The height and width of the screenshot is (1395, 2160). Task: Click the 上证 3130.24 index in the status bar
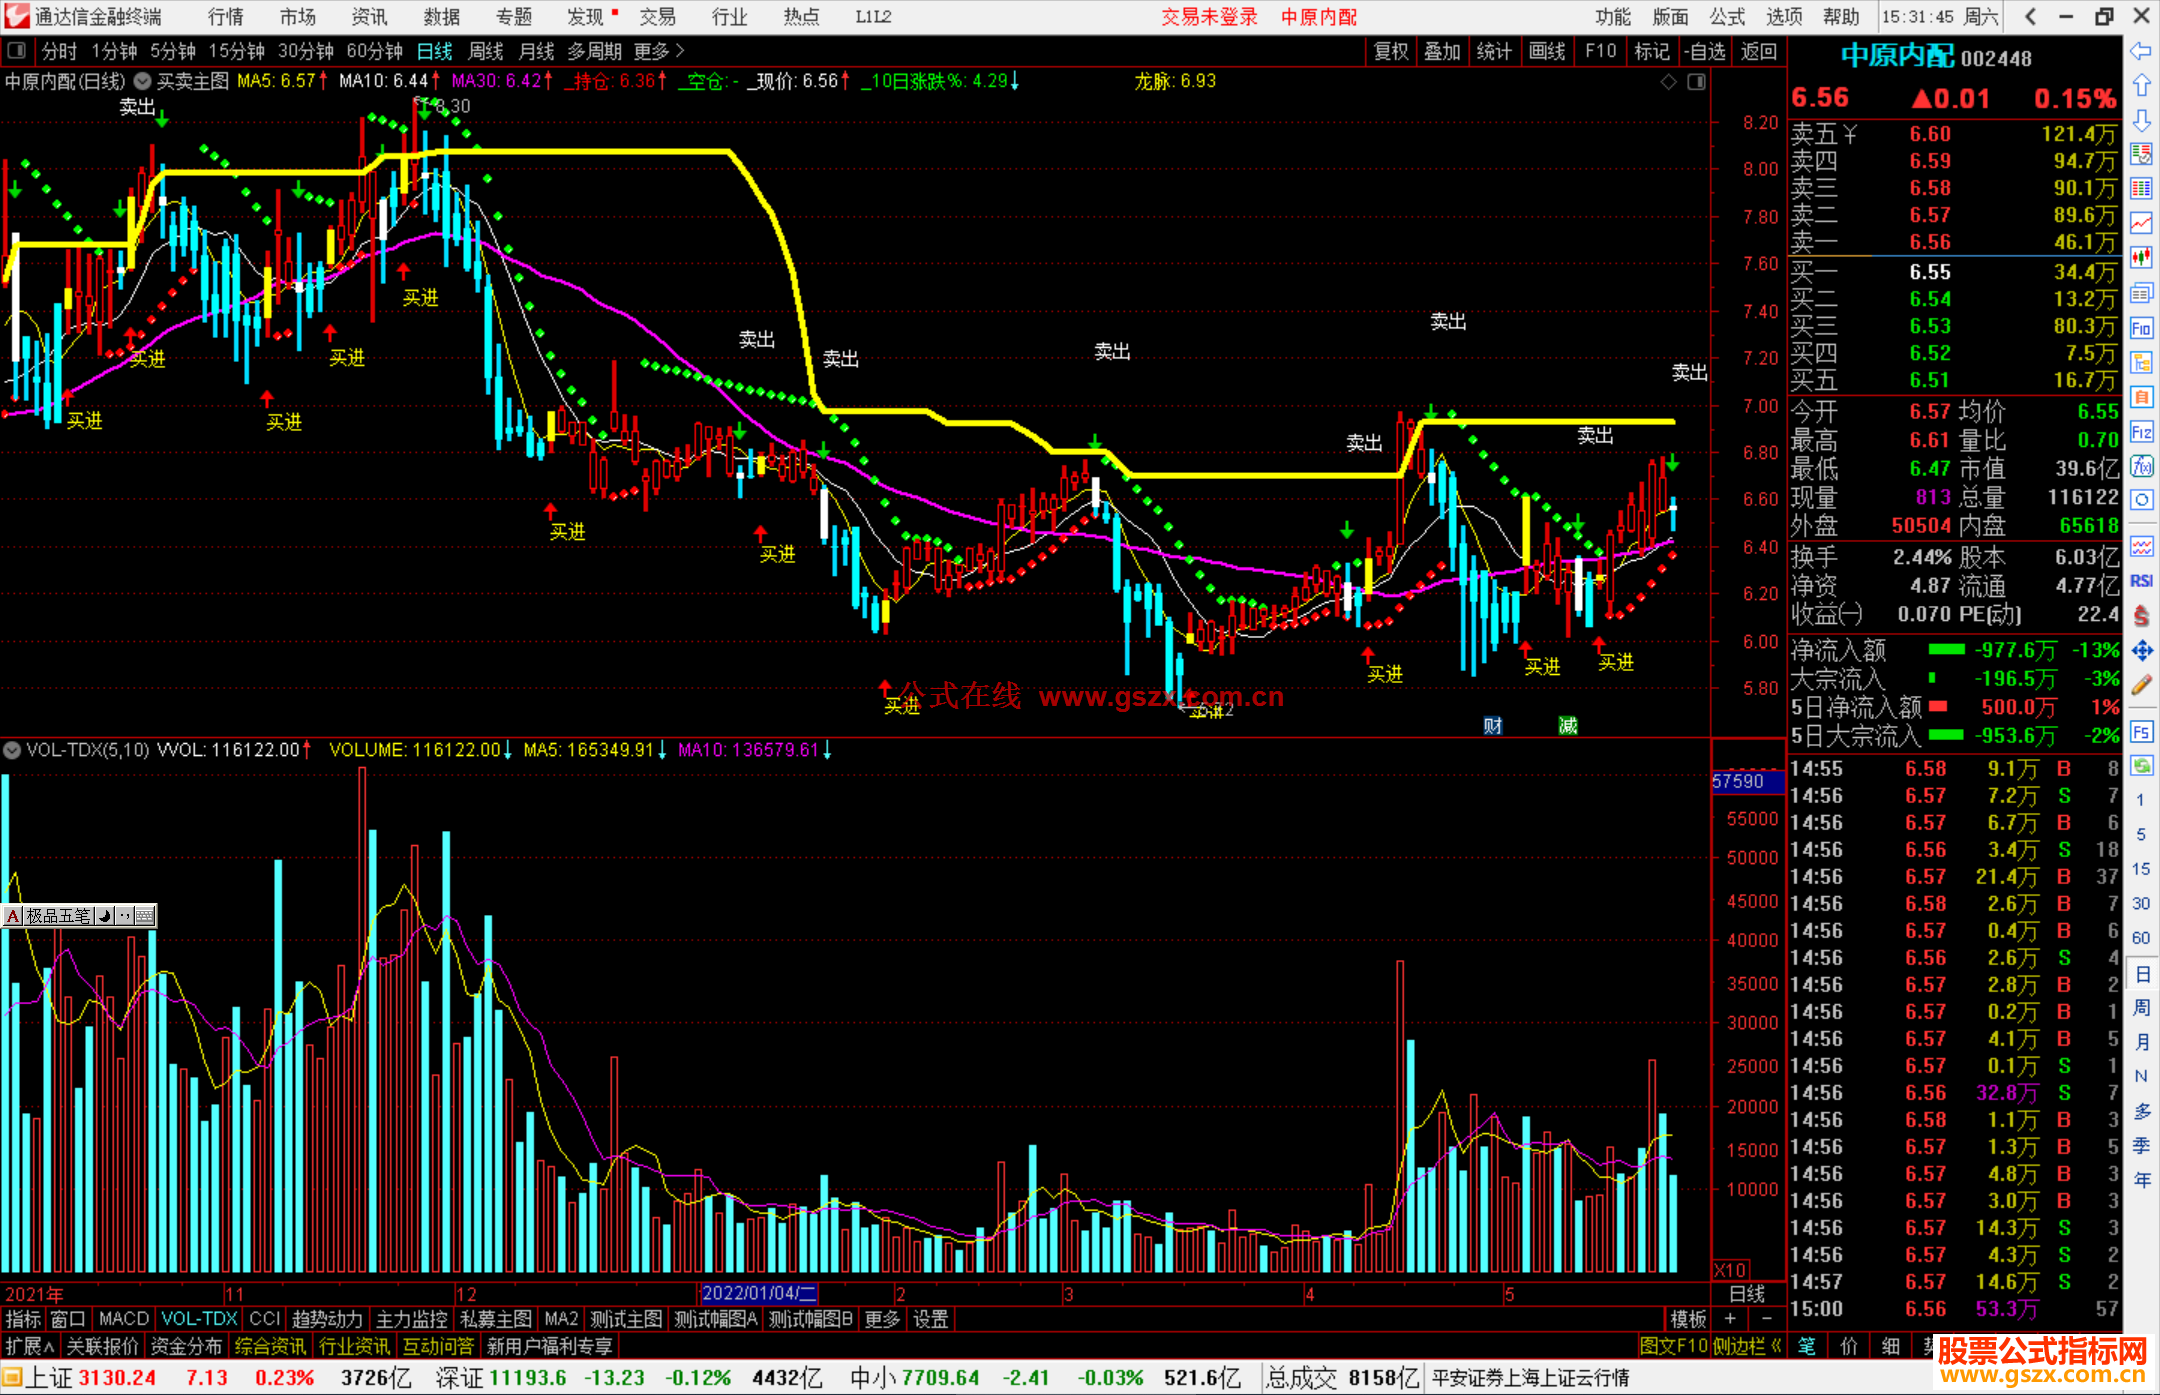click(x=90, y=1378)
